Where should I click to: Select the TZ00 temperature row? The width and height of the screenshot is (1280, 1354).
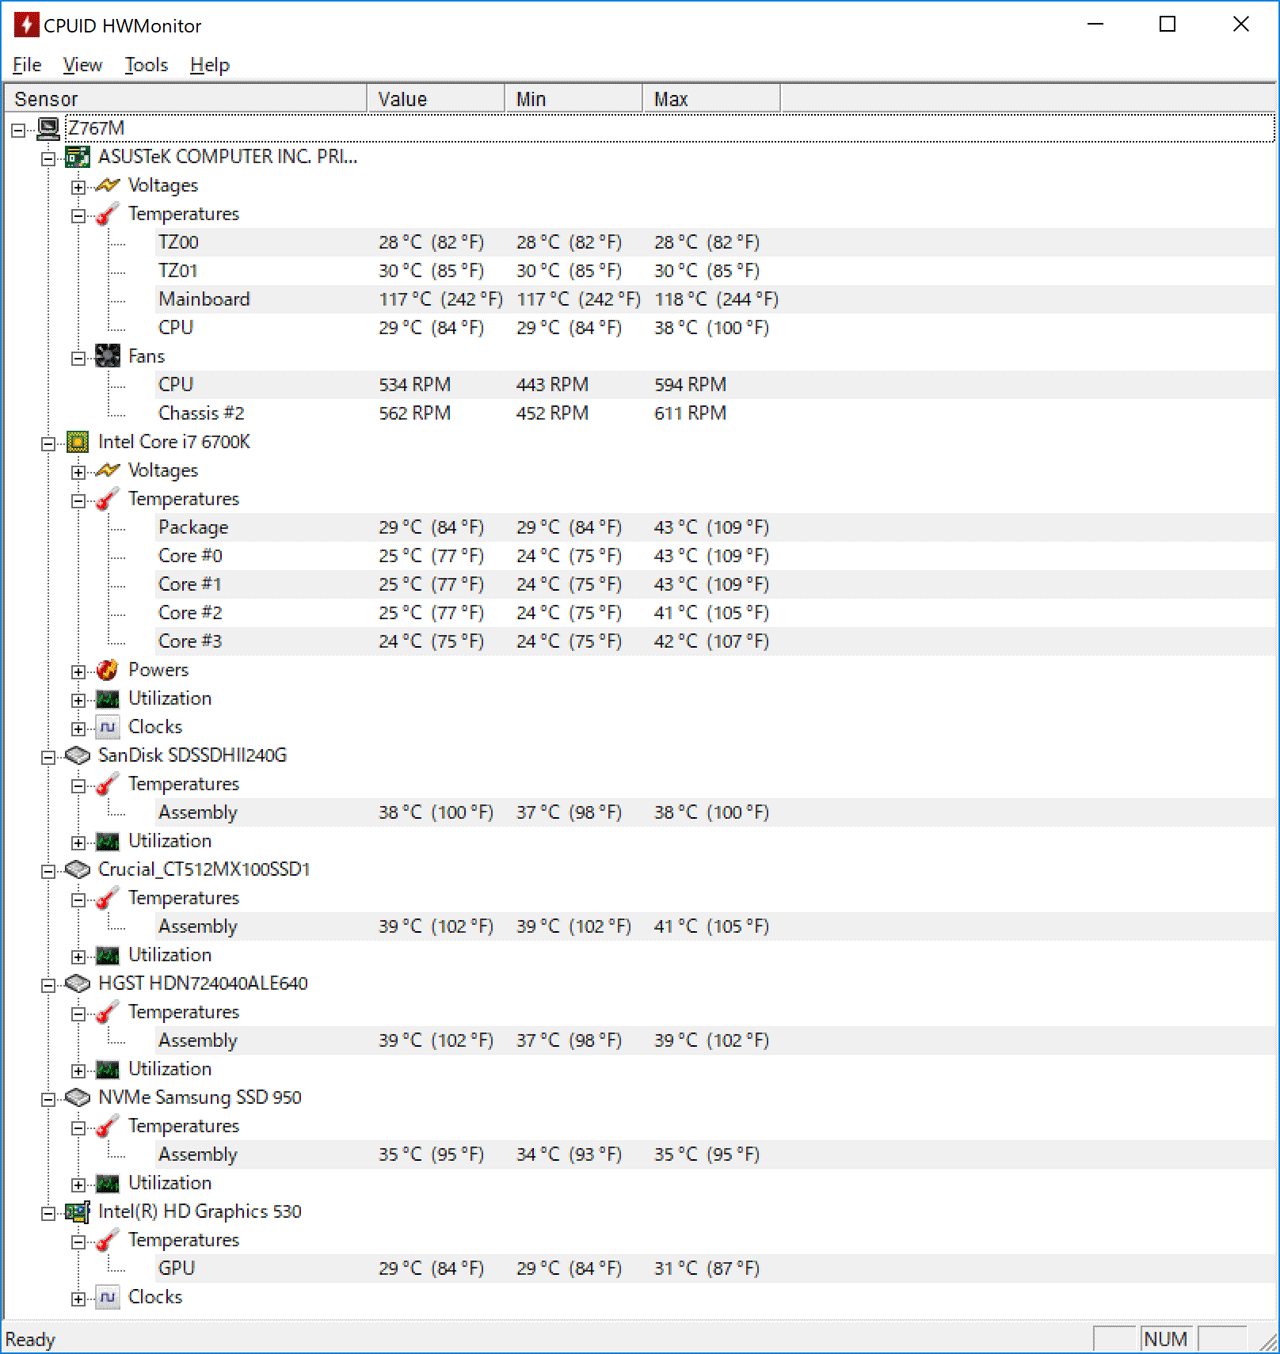click(x=716, y=242)
